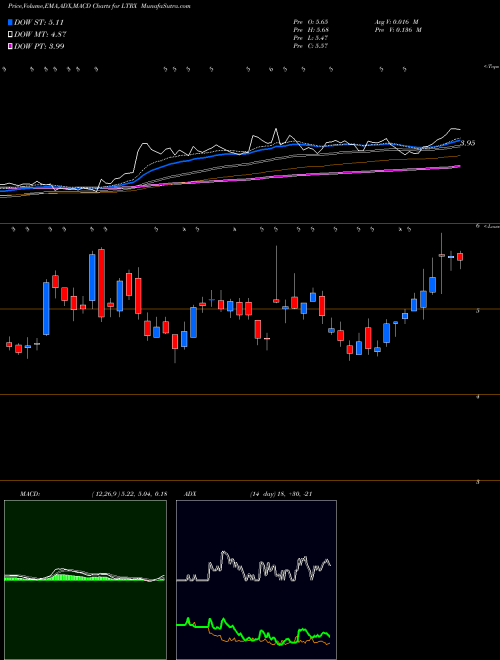Screen dimensions: 500x660
Task: Click the ADX (14 day) values text
Action: pos(281,494)
